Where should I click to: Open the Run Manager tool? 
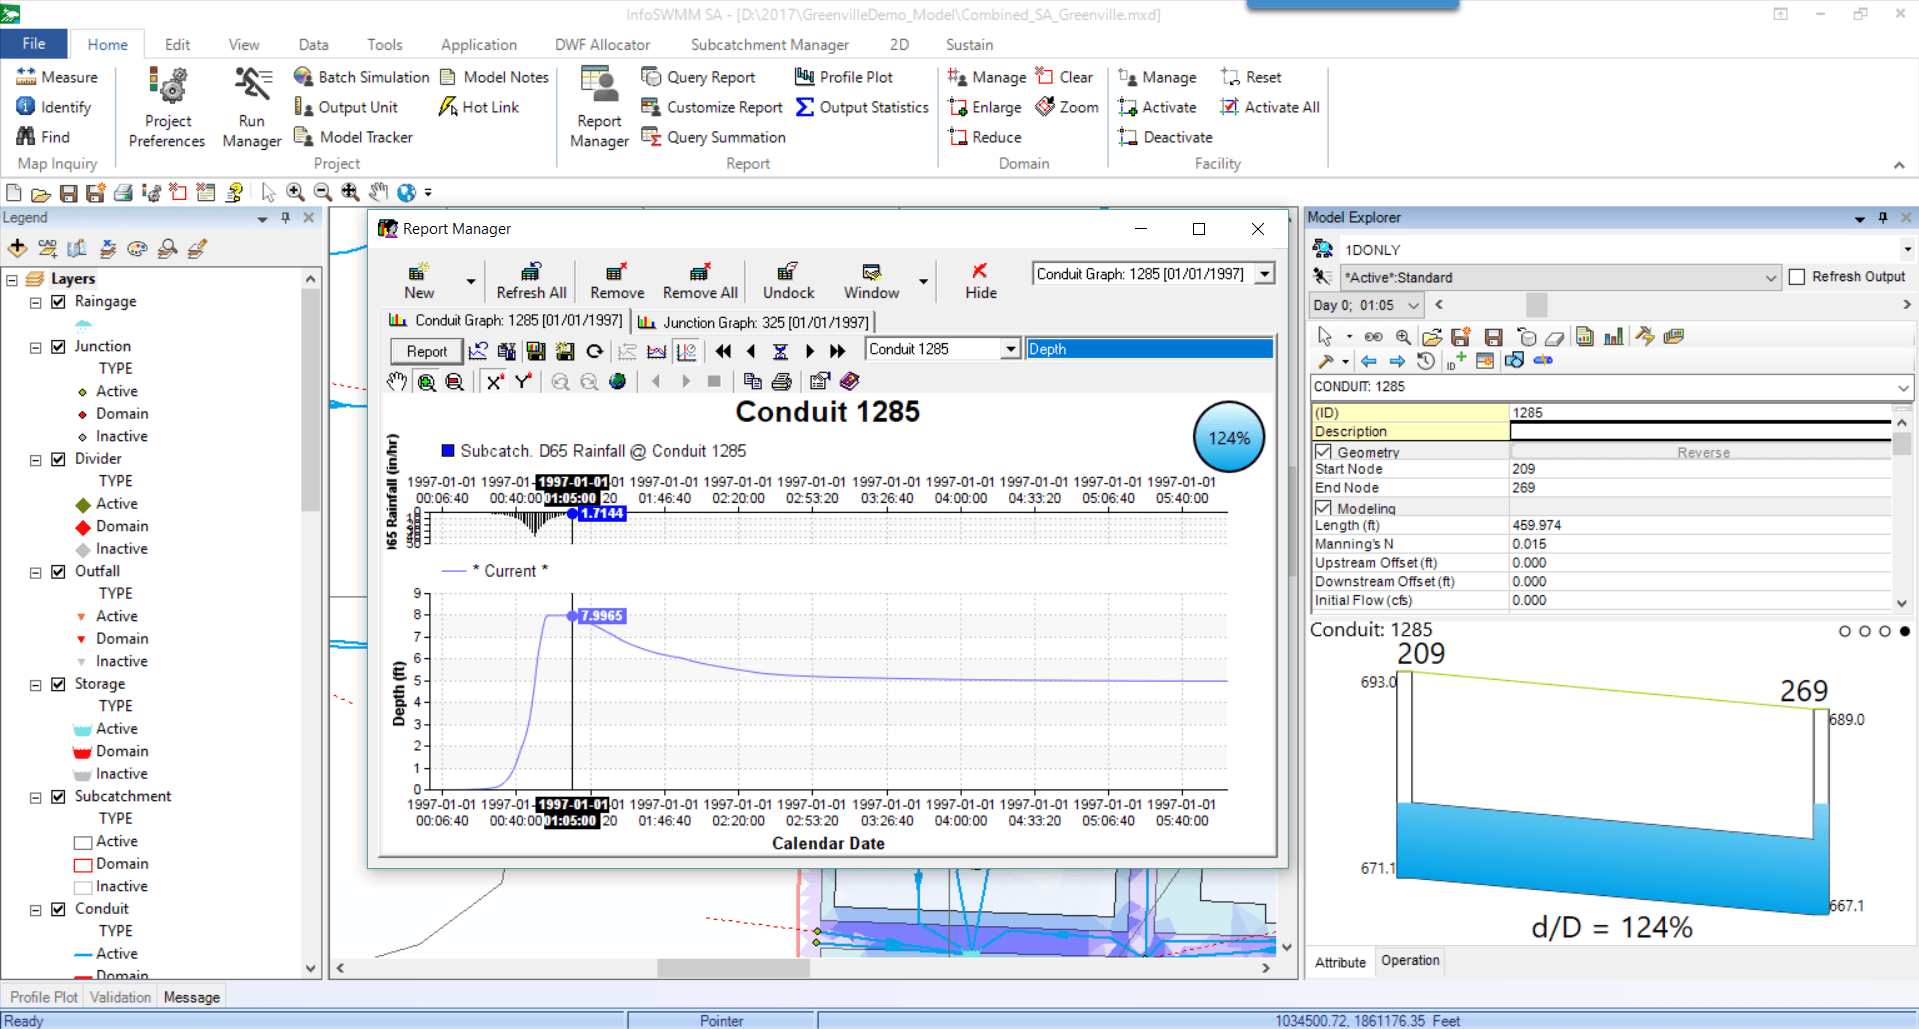[252, 108]
